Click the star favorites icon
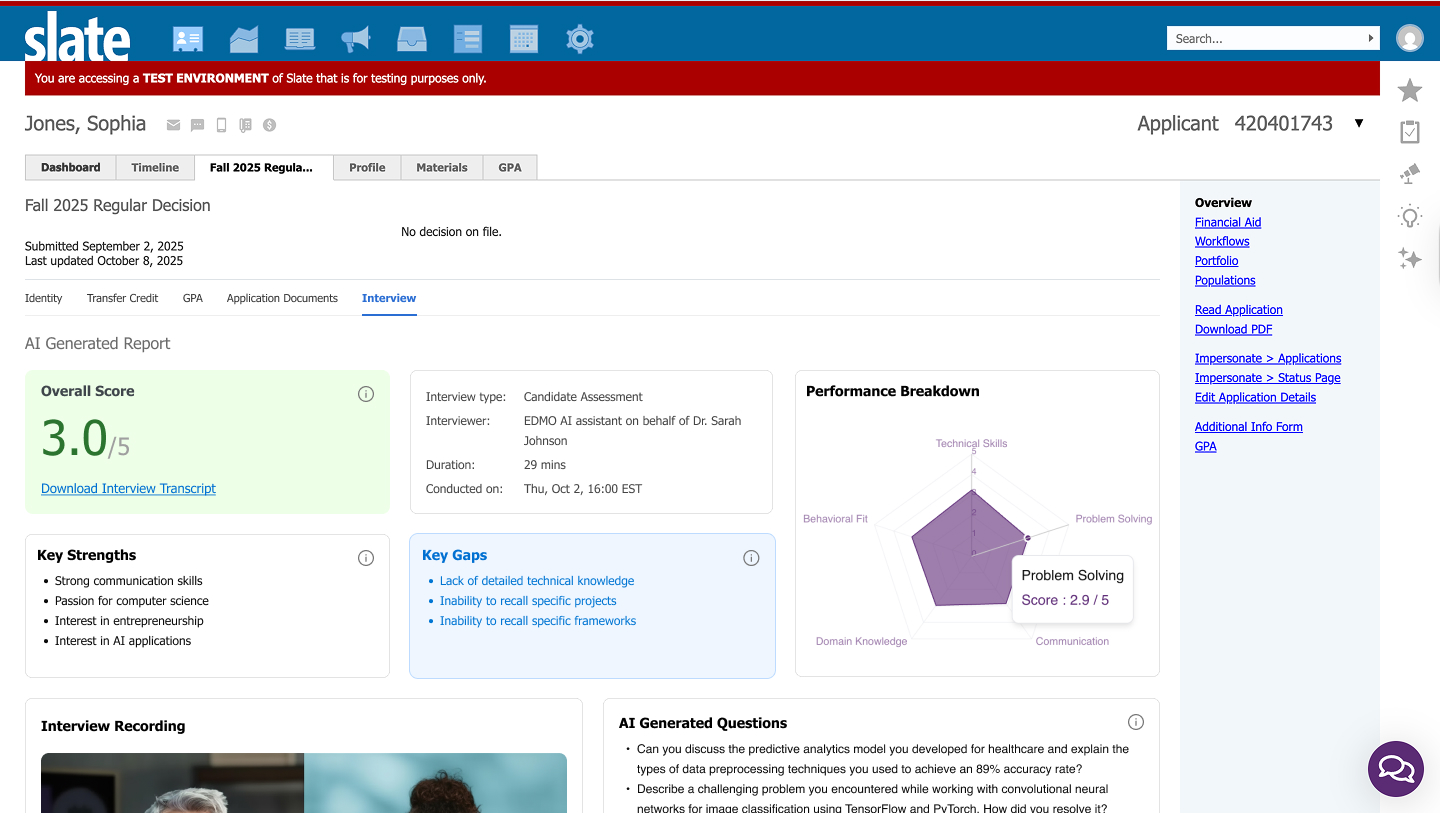Viewport: 1440px width, 833px height. pos(1410,90)
